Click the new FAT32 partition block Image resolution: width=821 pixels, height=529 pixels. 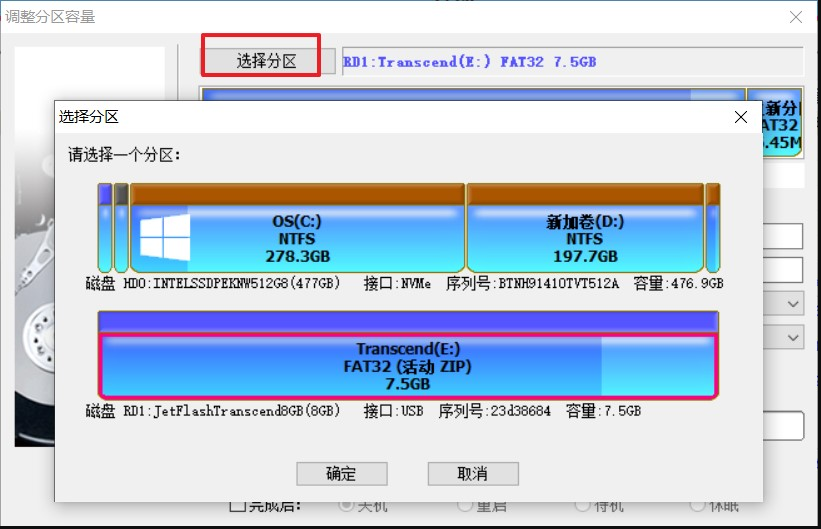pyautogui.click(x=780, y=125)
